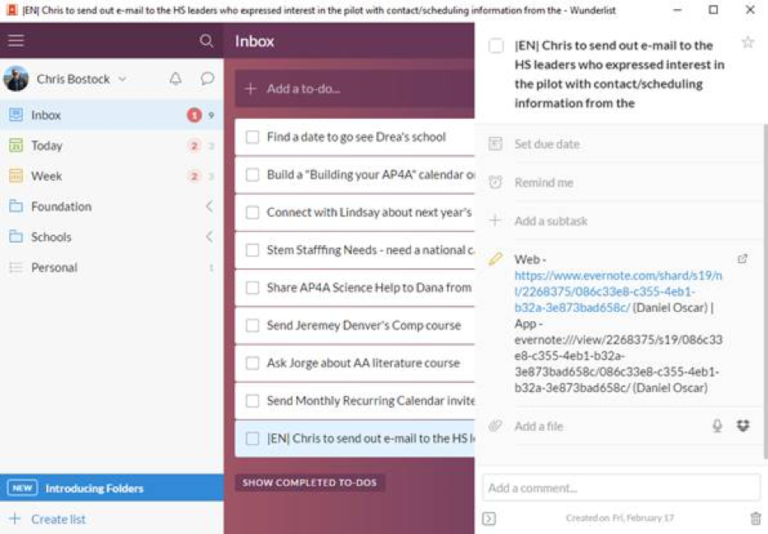The width and height of the screenshot is (768, 534).
Task: Open the Week smart list
Action: click(x=112, y=176)
